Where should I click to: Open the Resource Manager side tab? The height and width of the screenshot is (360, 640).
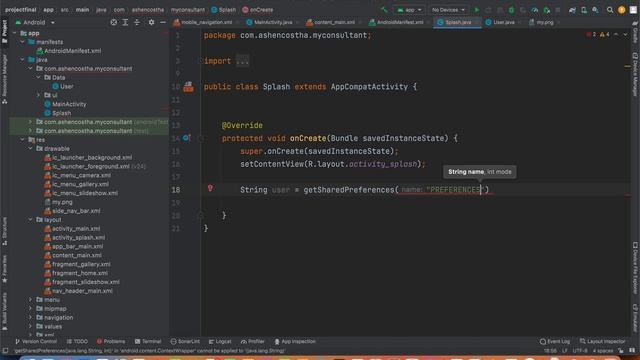point(4,79)
